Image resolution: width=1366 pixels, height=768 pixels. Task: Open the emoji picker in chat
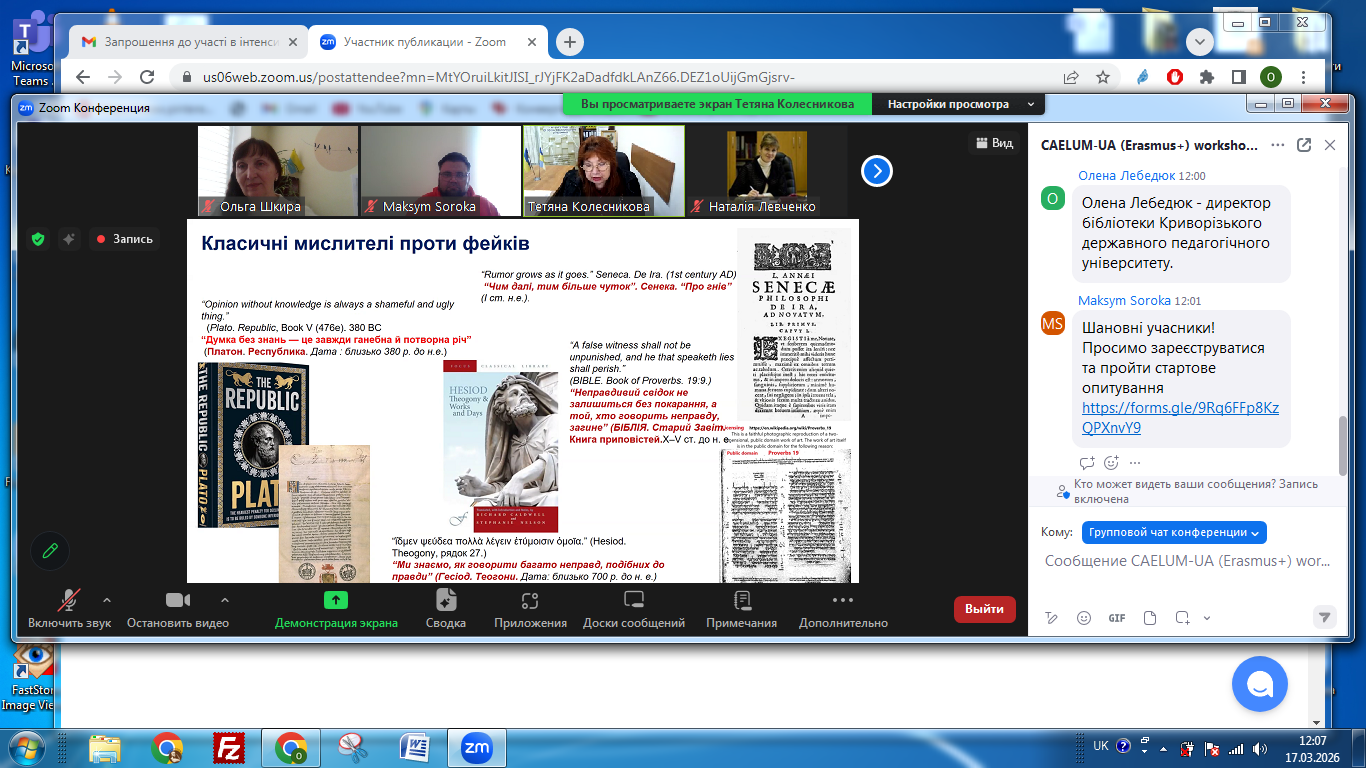tap(1084, 618)
